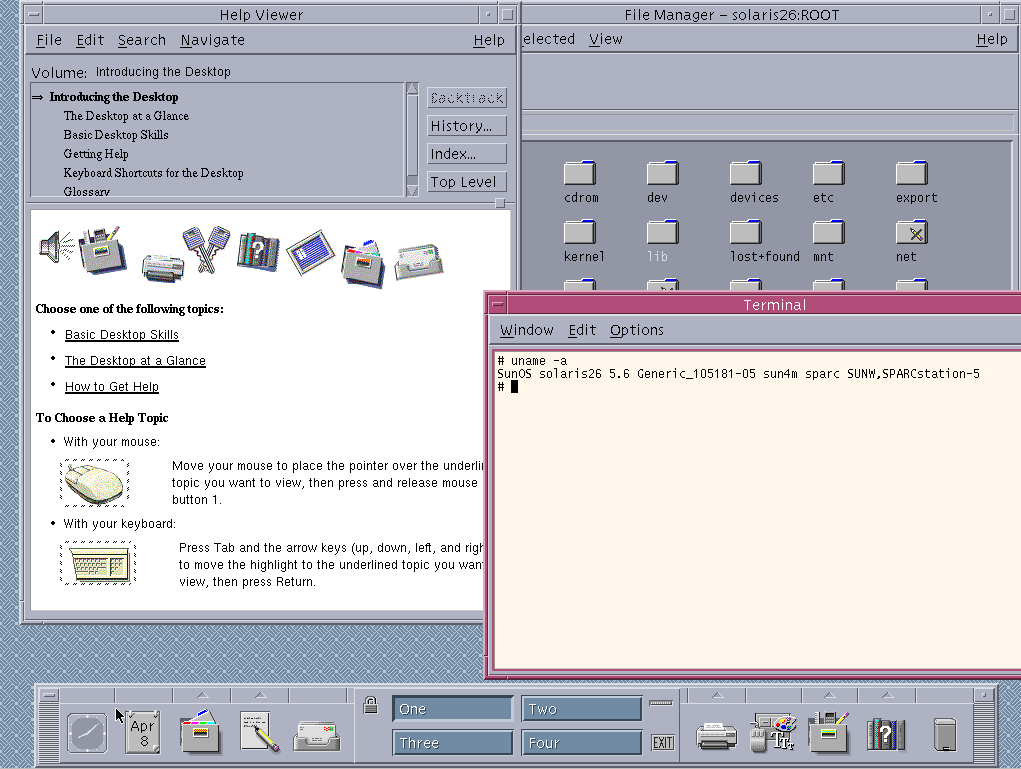The width and height of the screenshot is (1021, 769).
Task: Follow the Basic Desktop Skills link
Action: pyautogui.click(x=122, y=335)
